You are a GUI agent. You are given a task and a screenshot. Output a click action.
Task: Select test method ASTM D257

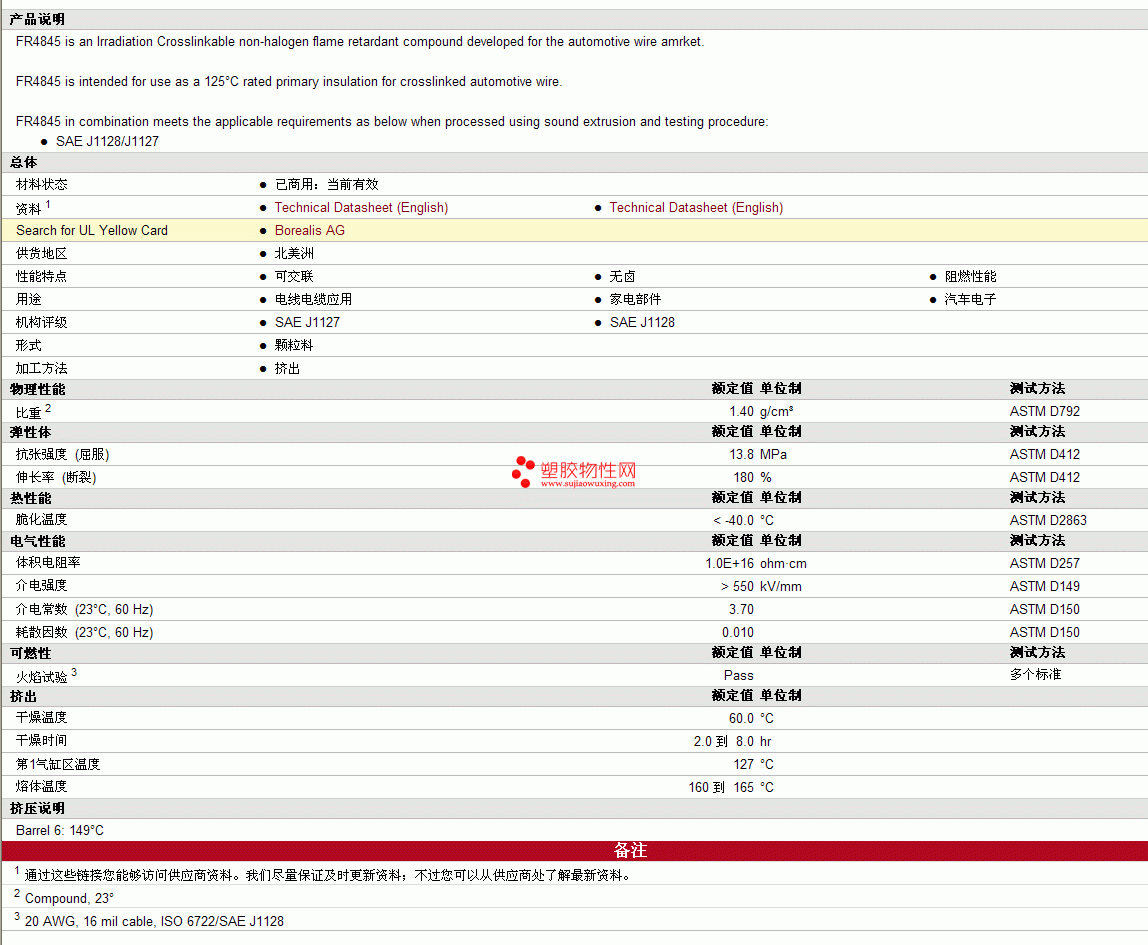coord(1045,564)
